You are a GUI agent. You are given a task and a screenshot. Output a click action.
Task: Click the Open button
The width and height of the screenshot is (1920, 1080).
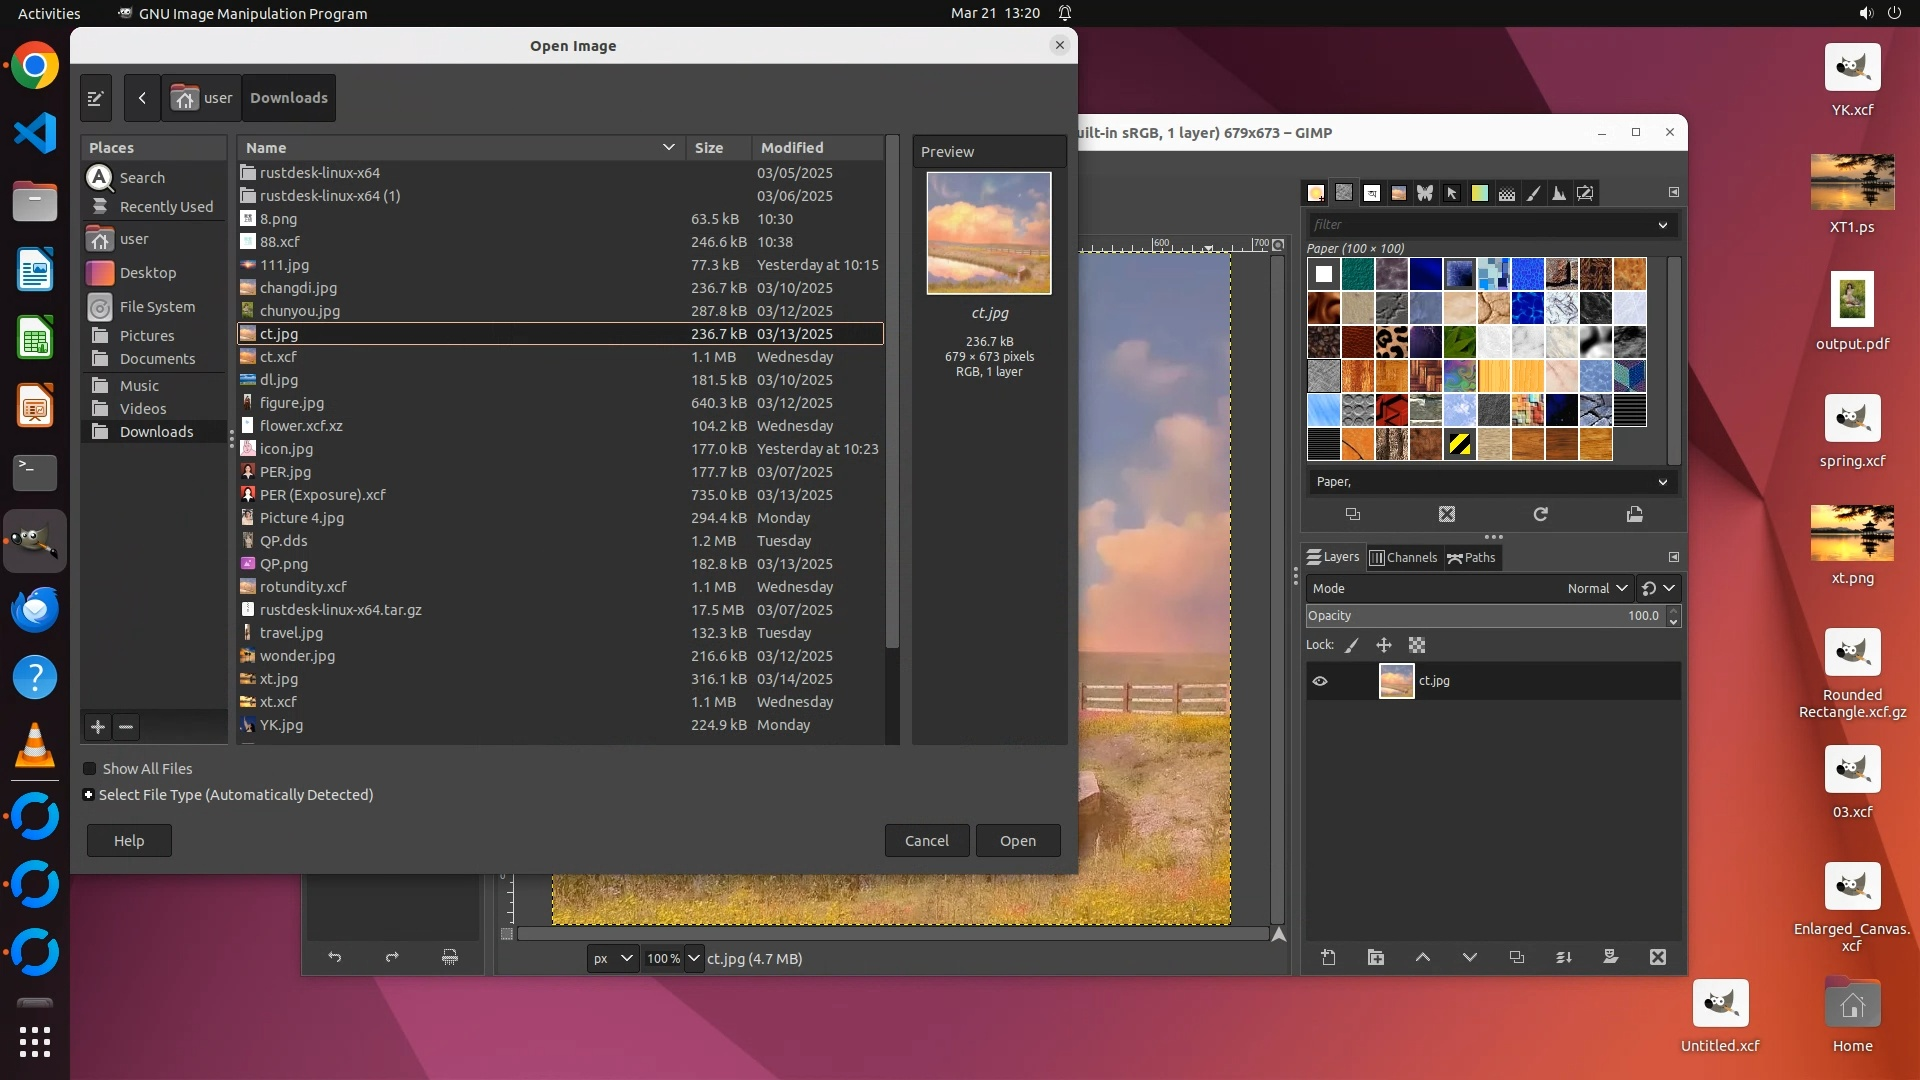tap(1017, 840)
